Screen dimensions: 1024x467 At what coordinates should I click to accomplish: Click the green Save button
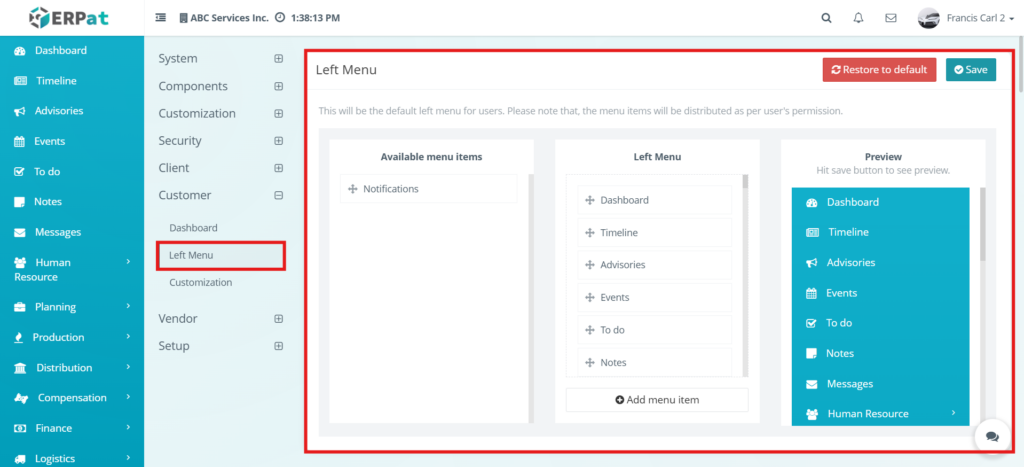[970, 70]
